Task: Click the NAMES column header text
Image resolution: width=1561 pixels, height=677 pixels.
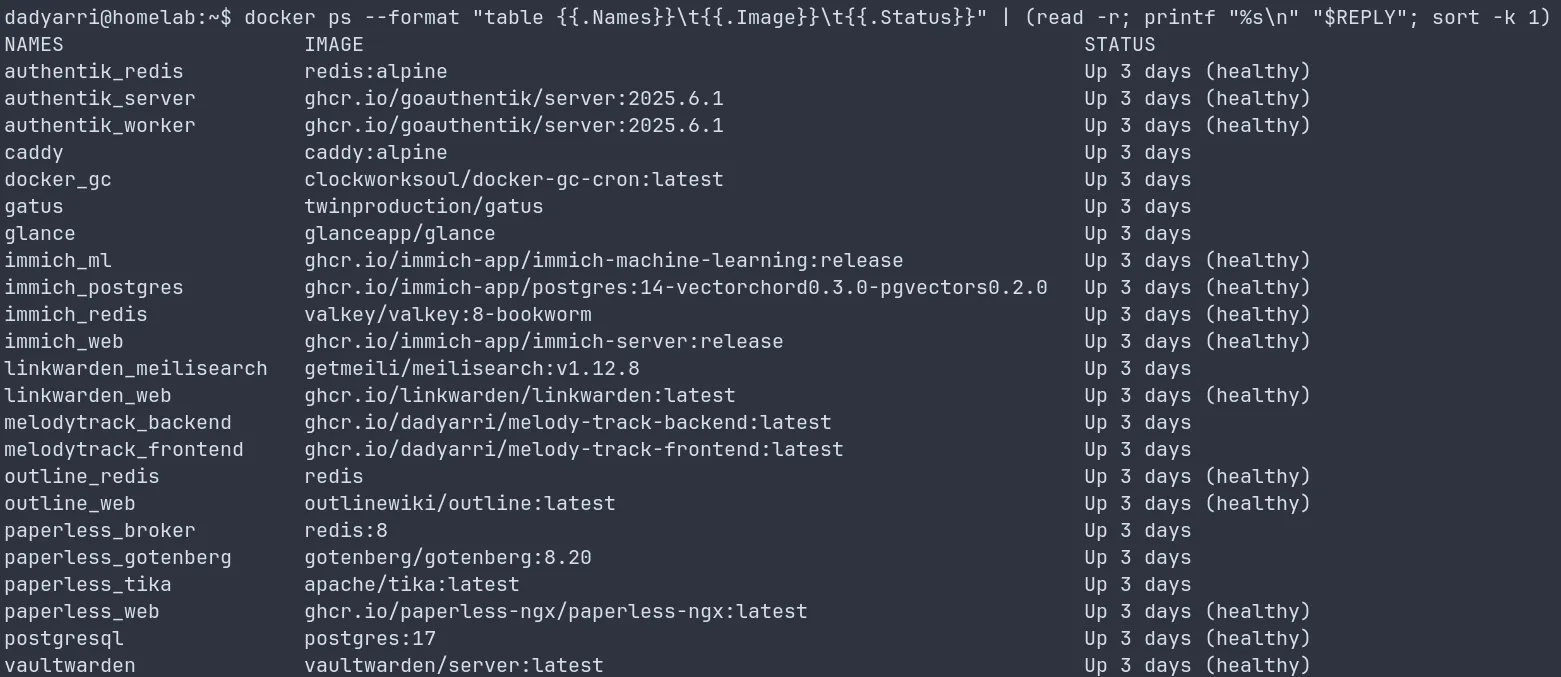Action: pos(34,45)
